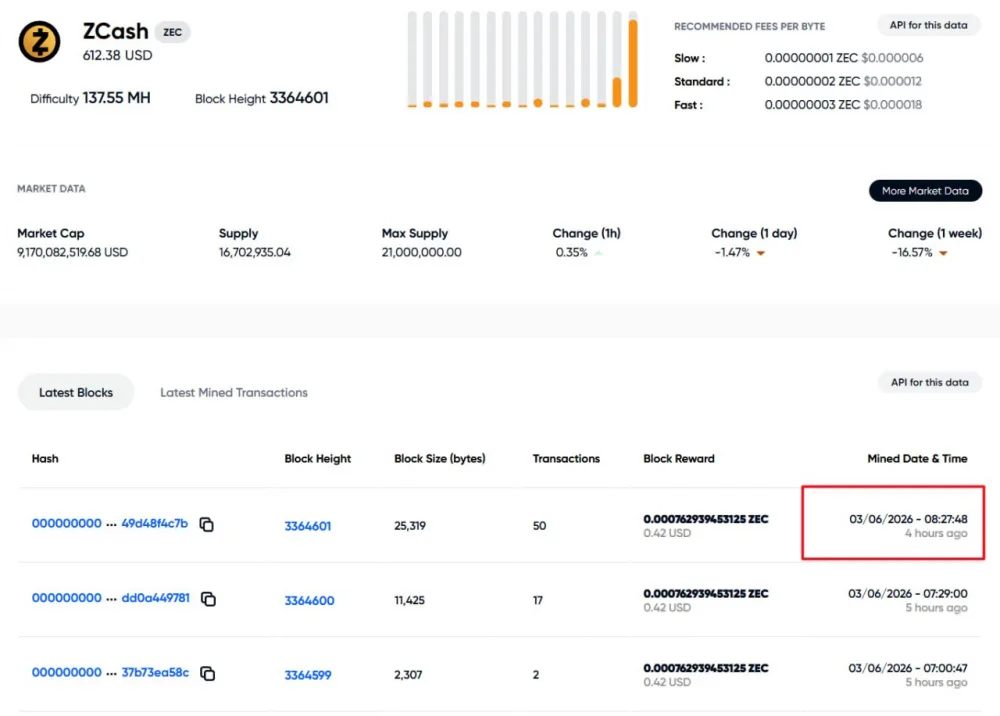1000x716 pixels.
Task: Select Max Supply 21,000,000.00
Action: point(422,252)
